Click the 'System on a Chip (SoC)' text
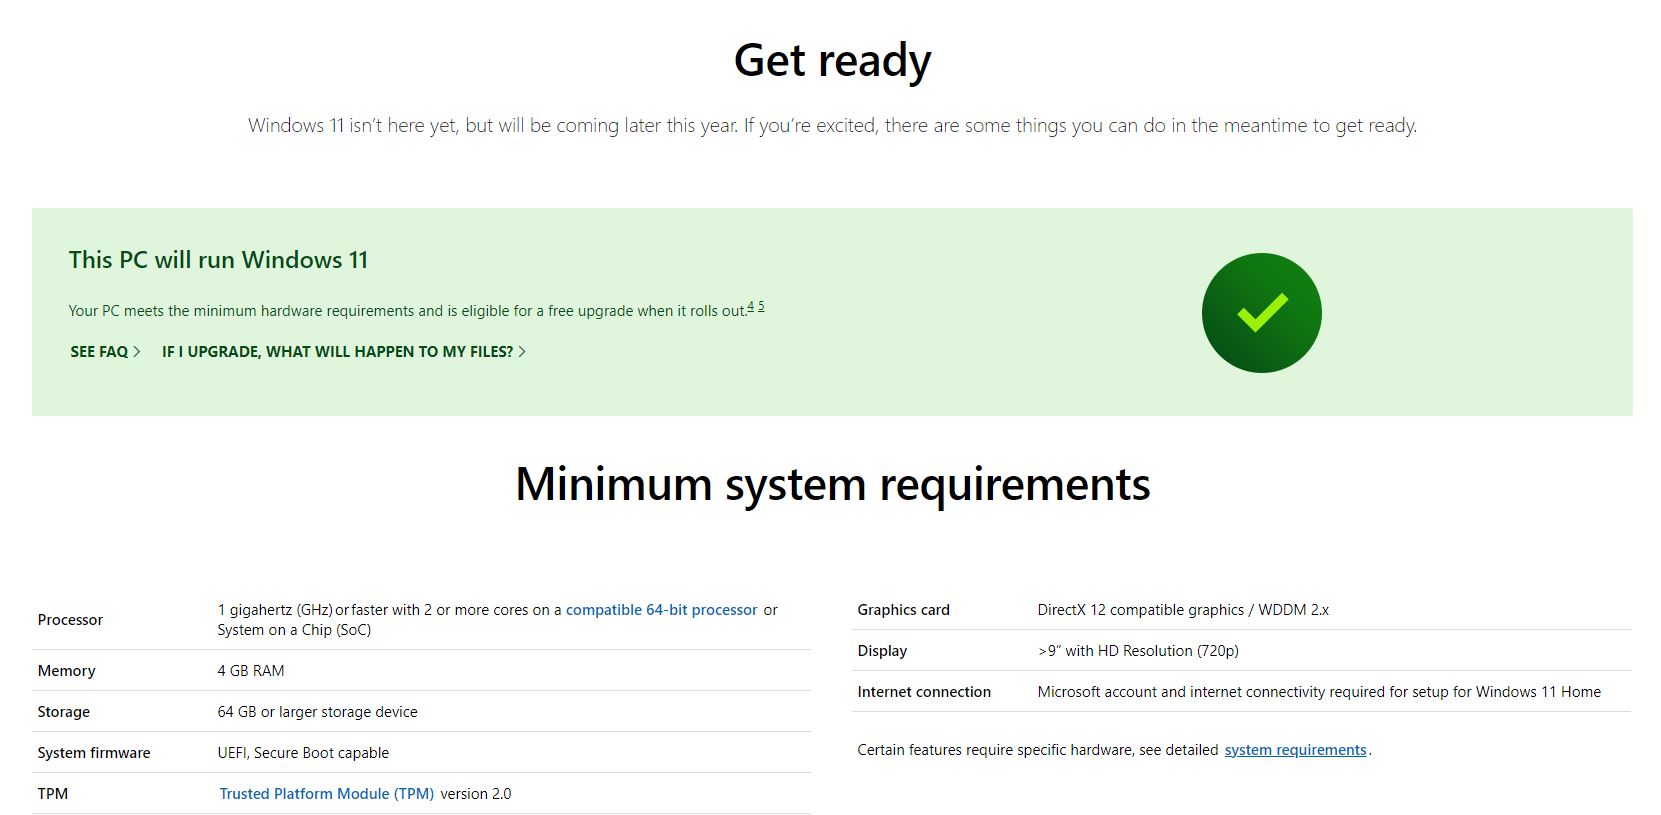This screenshot has height=815, width=1661. coord(294,630)
